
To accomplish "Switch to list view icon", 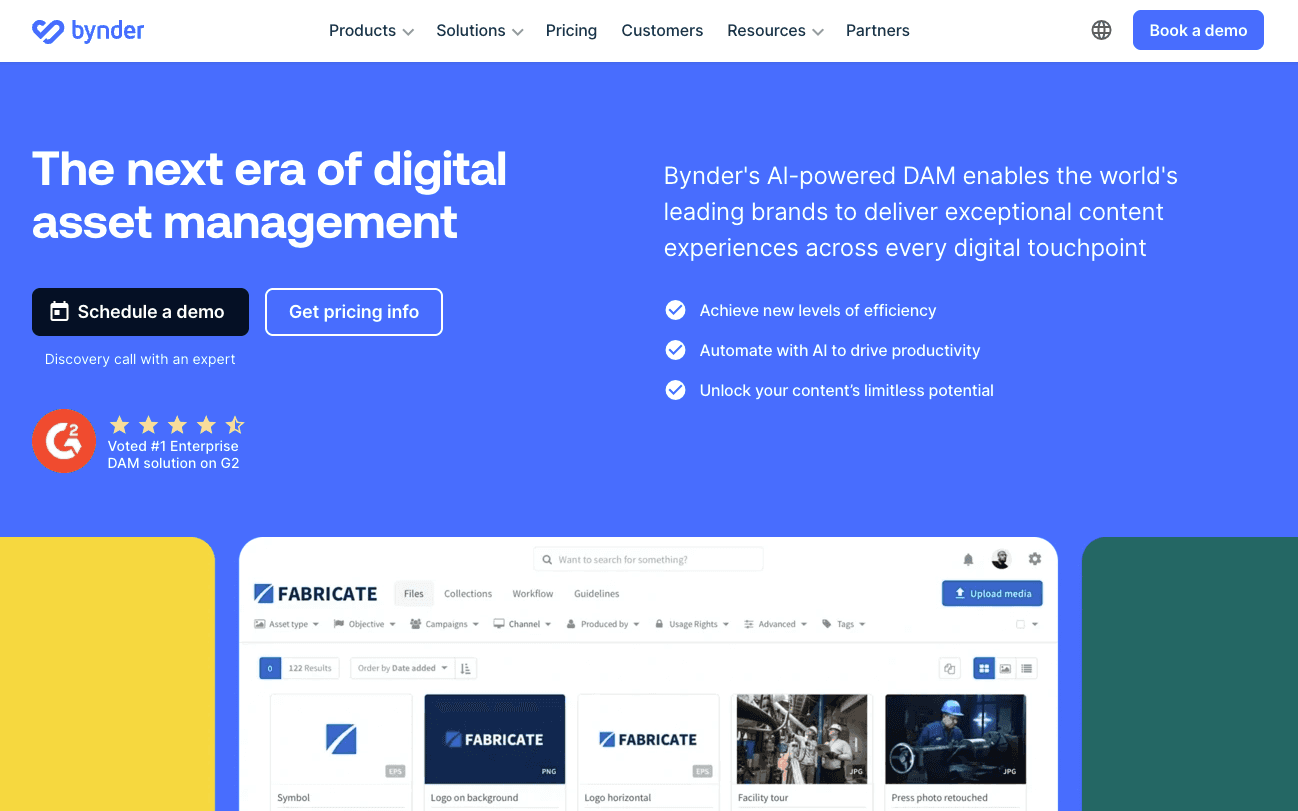I will 1027,668.
